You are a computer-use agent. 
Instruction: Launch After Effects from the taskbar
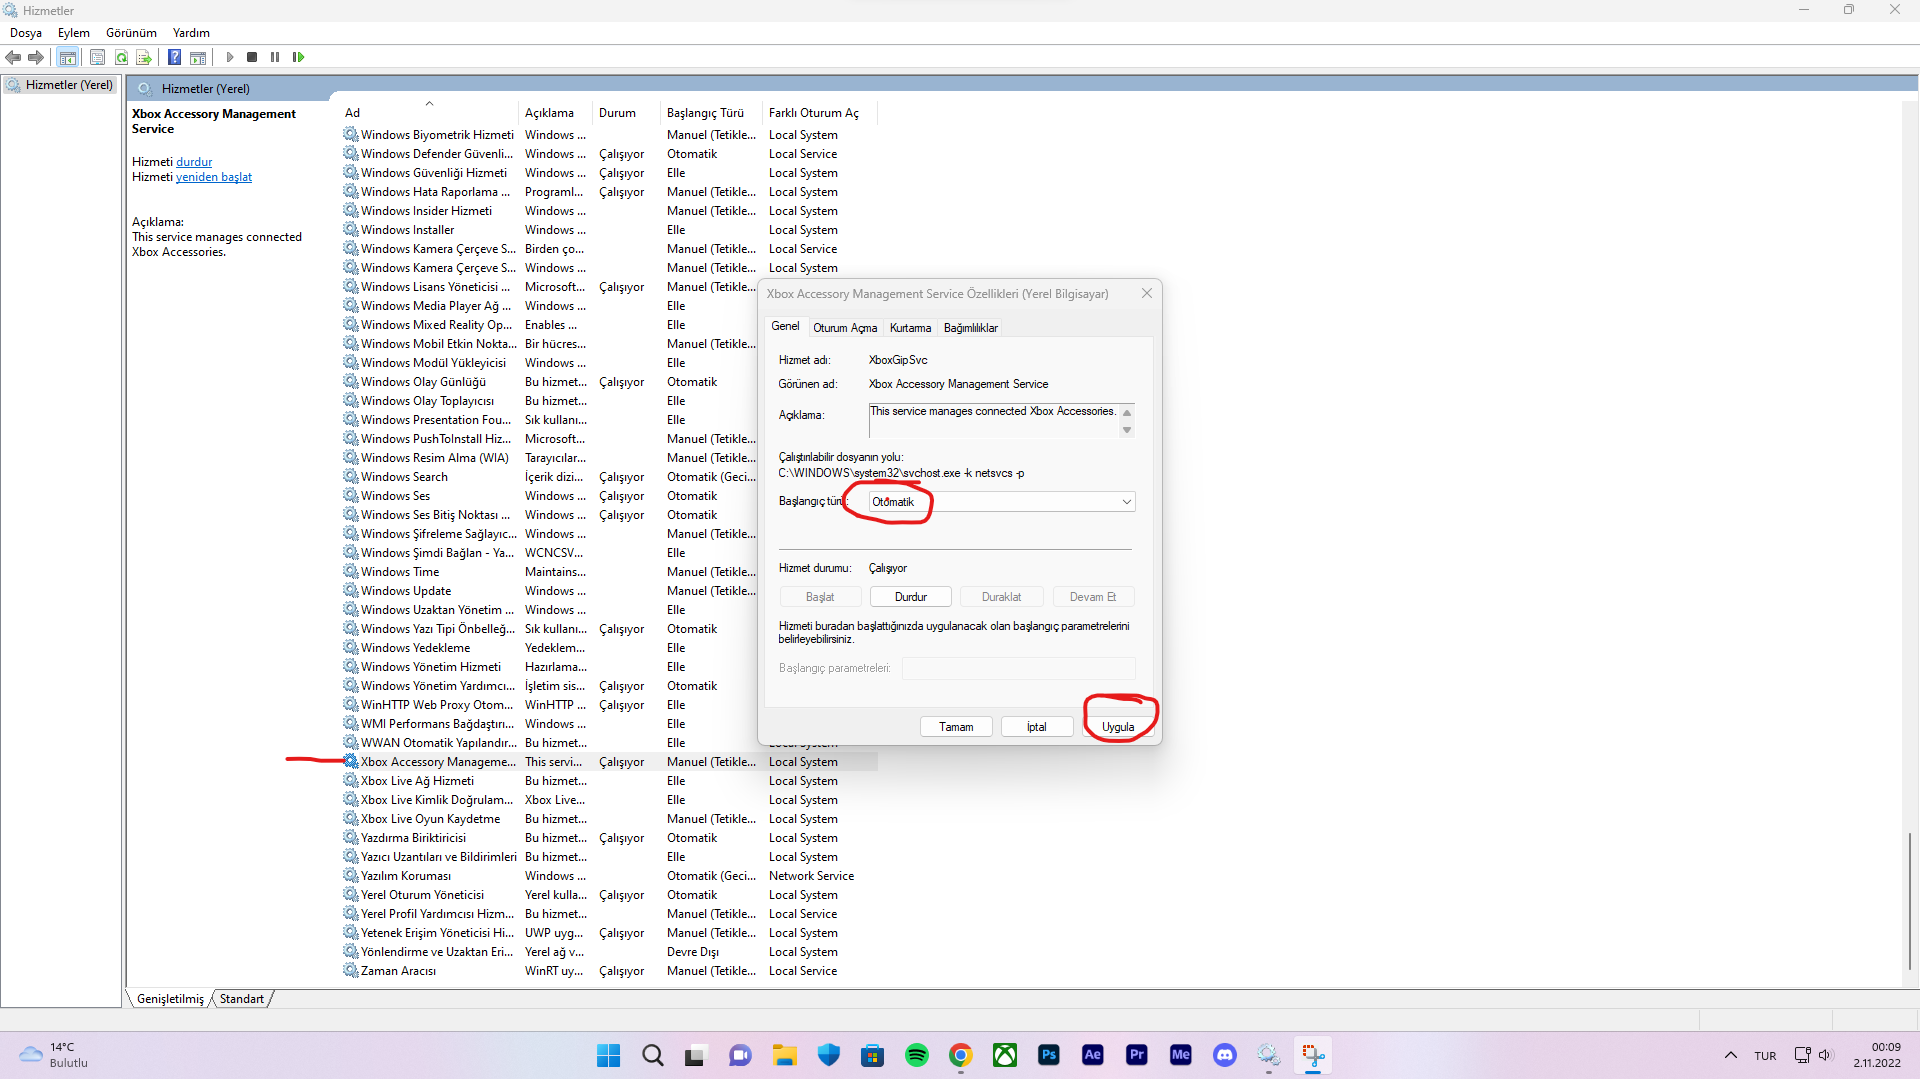coord(1092,1055)
